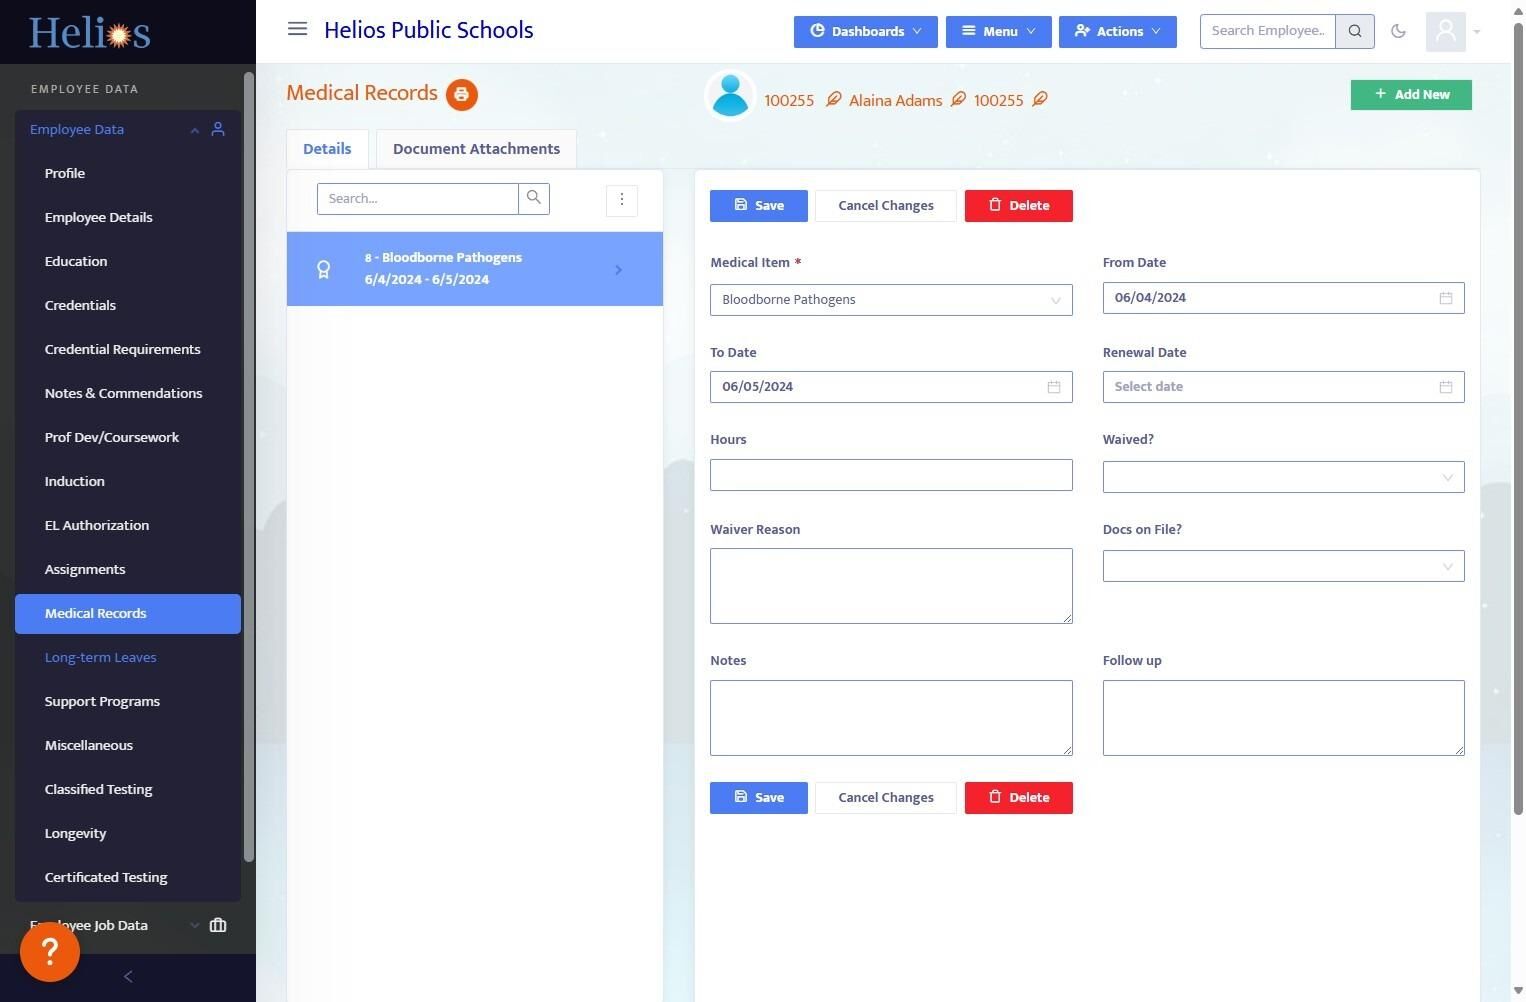This screenshot has height=1002, width=1526.
Task: Collapse the sidebar with the bottom arrow
Action: 128,977
